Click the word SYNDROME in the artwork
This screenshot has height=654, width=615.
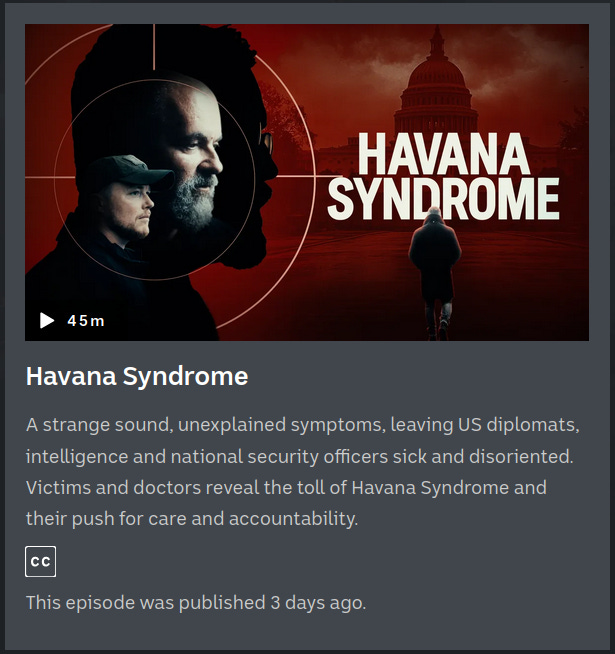pyautogui.click(x=443, y=199)
